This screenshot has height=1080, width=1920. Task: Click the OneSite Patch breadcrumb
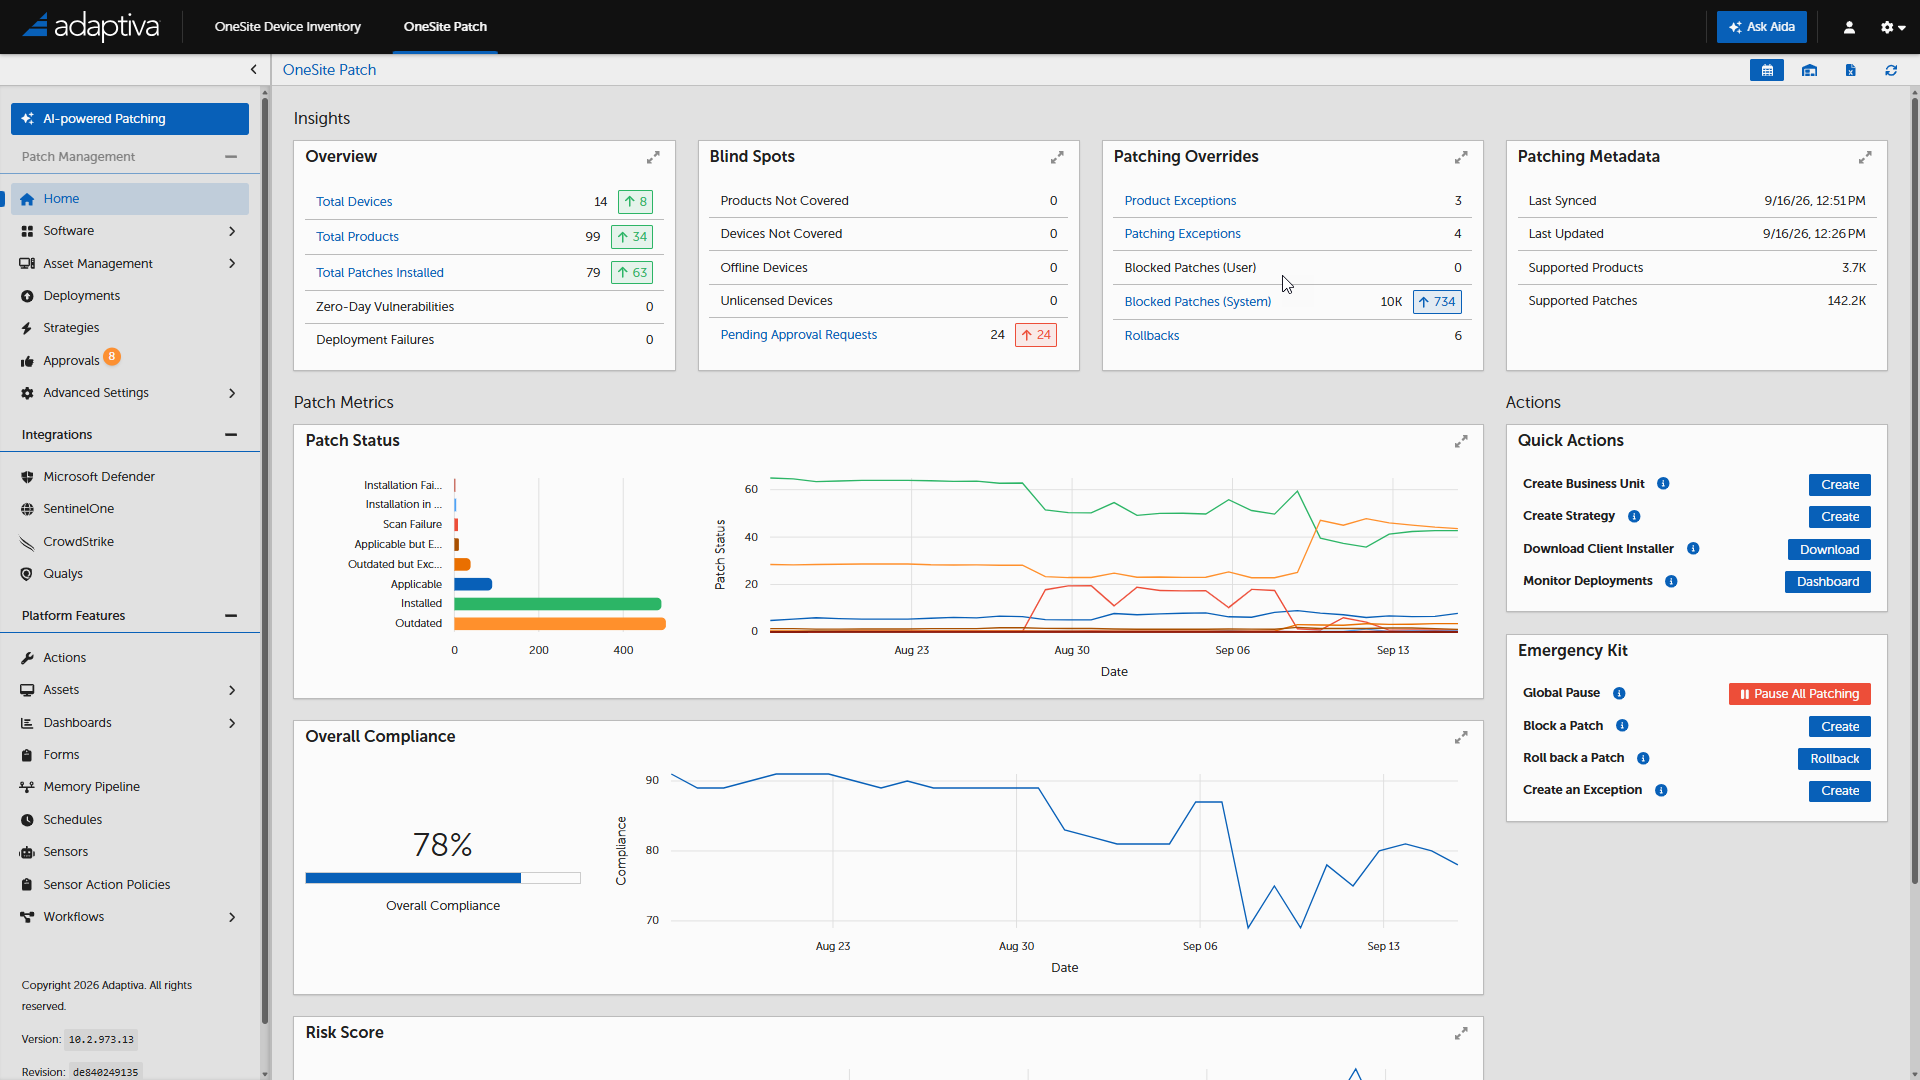click(x=329, y=70)
